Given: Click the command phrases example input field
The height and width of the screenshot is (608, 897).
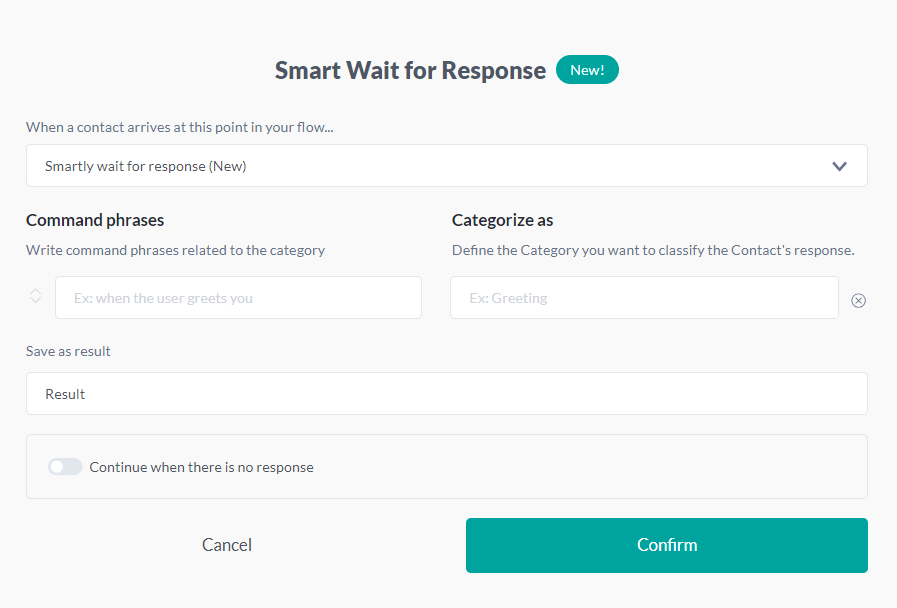Looking at the screenshot, I should pos(238,297).
